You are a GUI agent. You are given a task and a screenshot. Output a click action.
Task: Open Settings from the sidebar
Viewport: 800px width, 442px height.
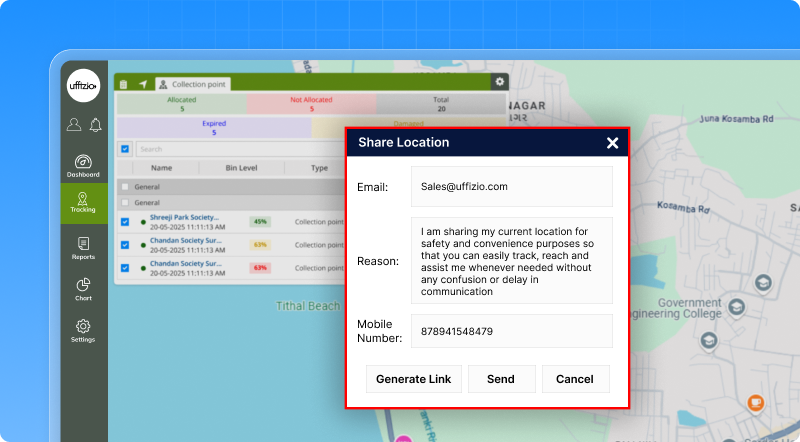[83, 331]
